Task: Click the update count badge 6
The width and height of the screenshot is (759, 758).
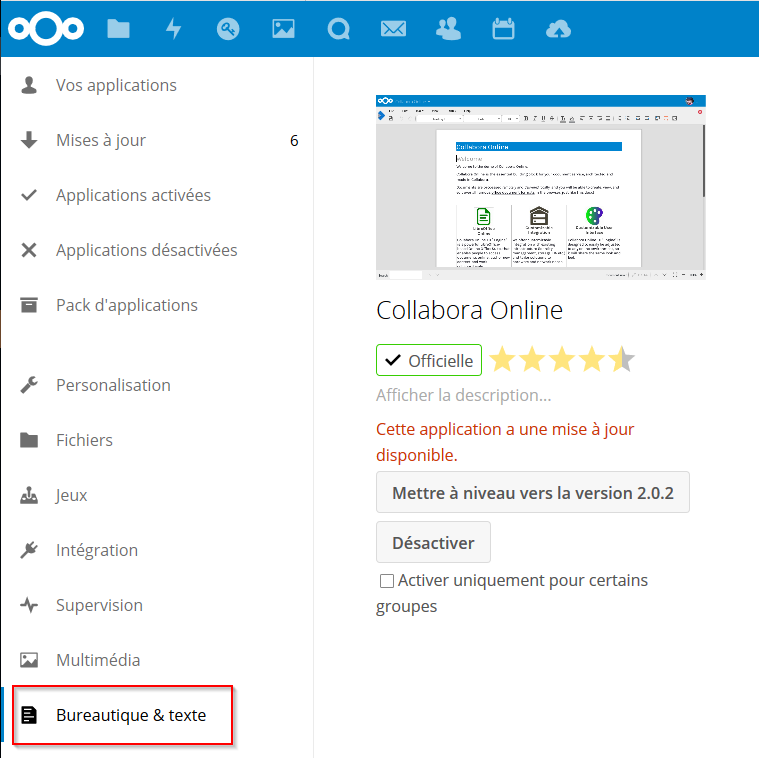Action: (294, 141)
